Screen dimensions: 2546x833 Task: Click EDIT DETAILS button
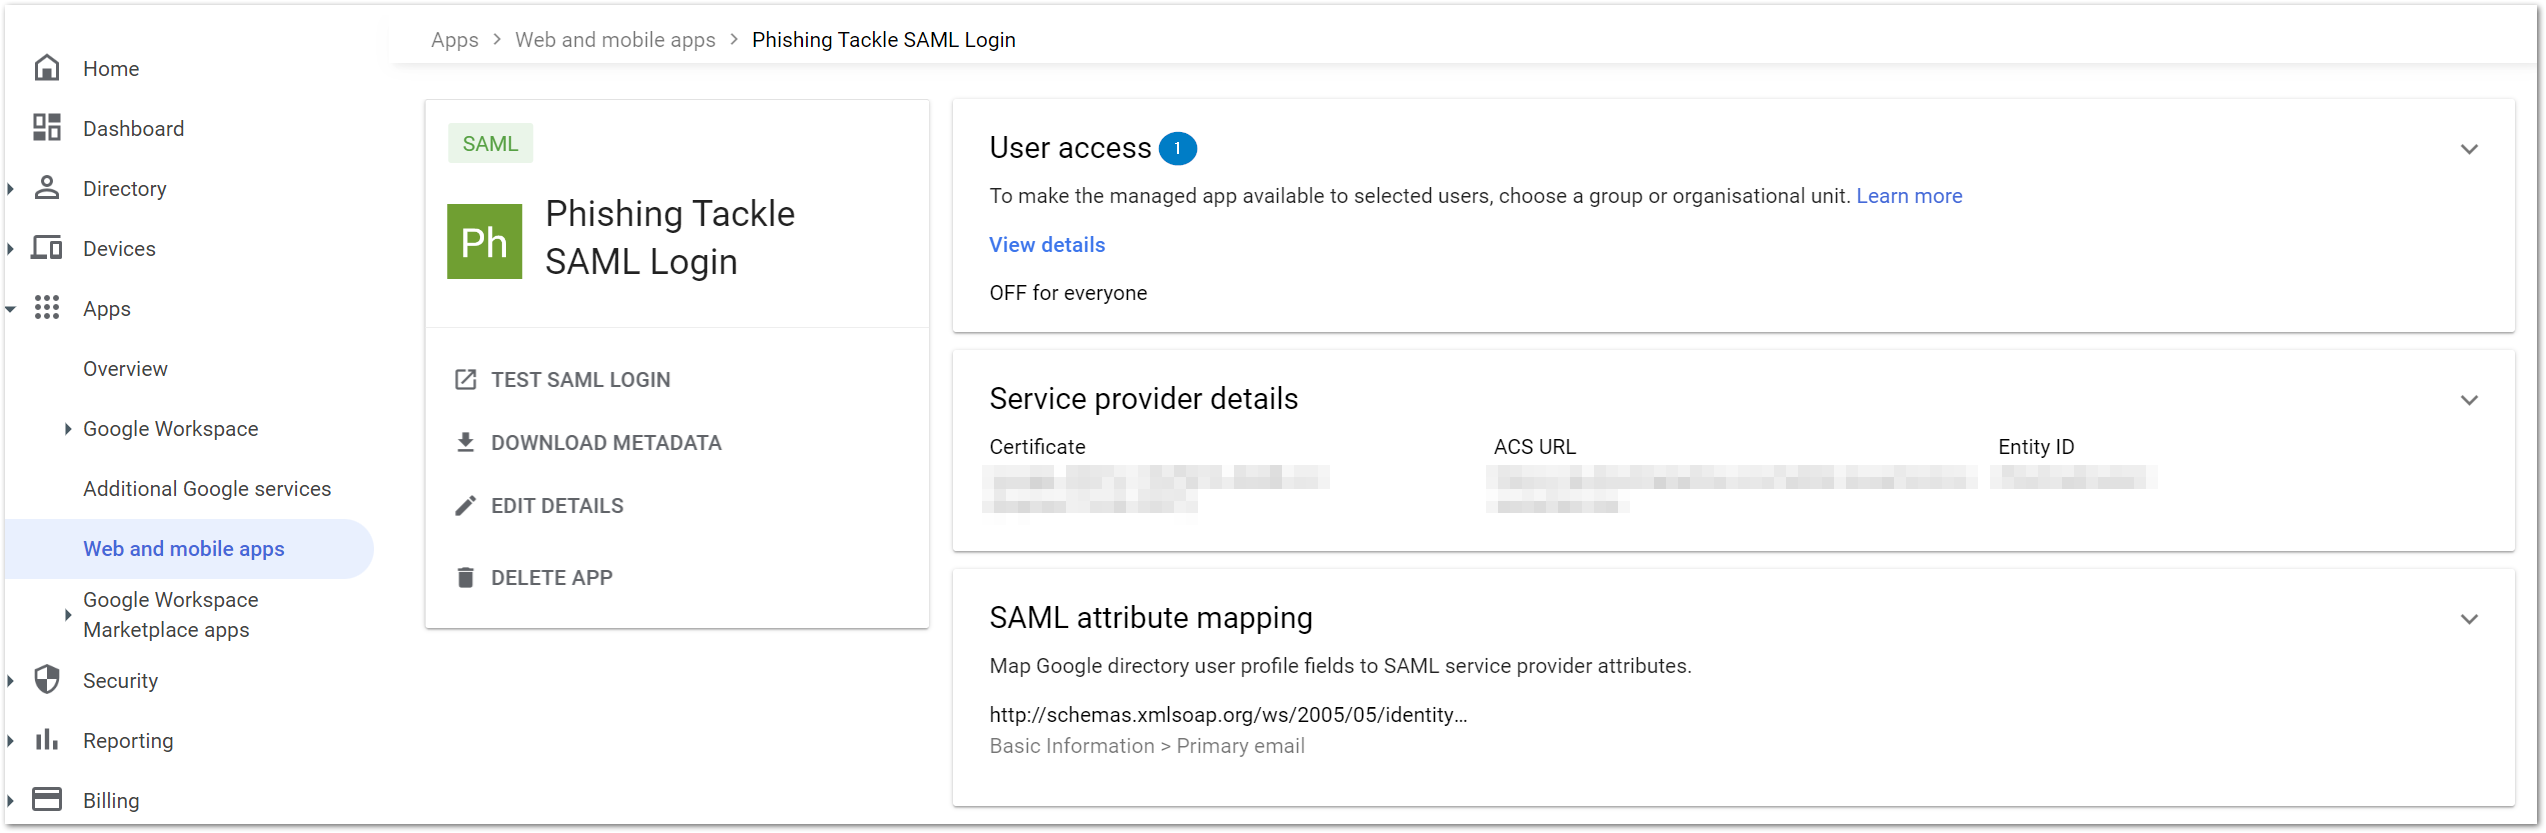tap(539, 506)
